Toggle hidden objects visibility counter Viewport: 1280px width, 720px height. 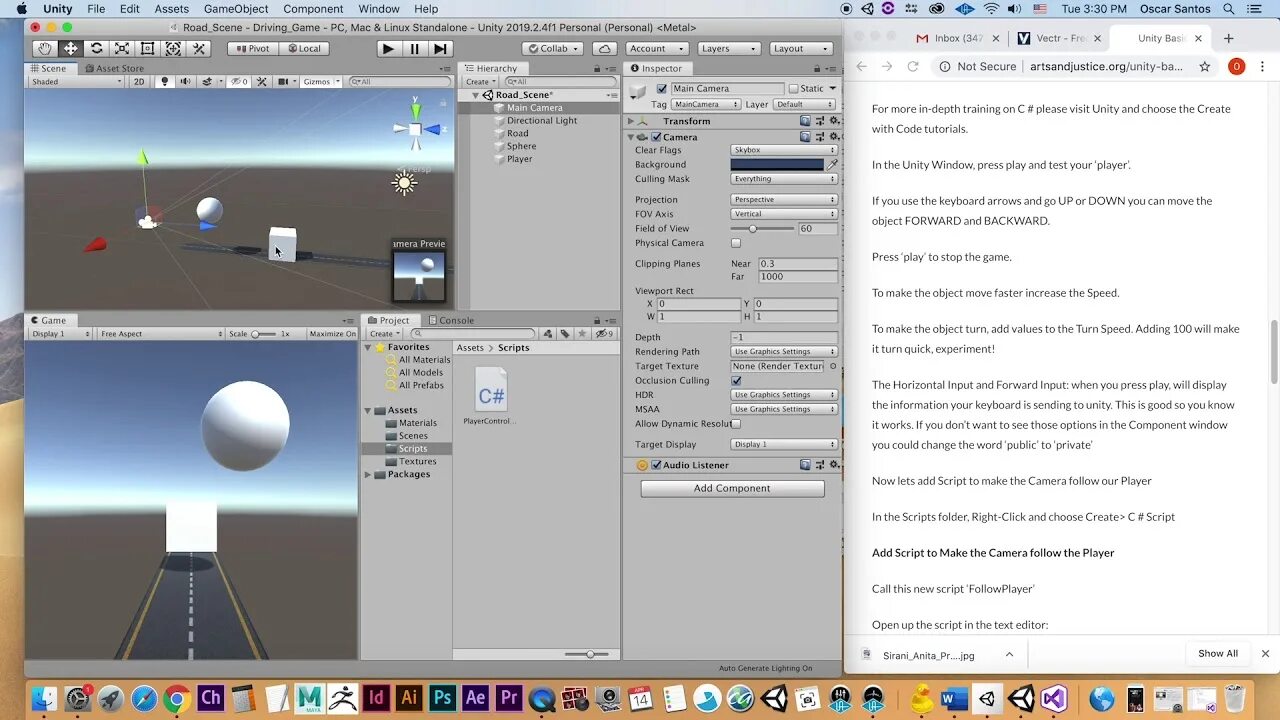[x=239, y=82]
